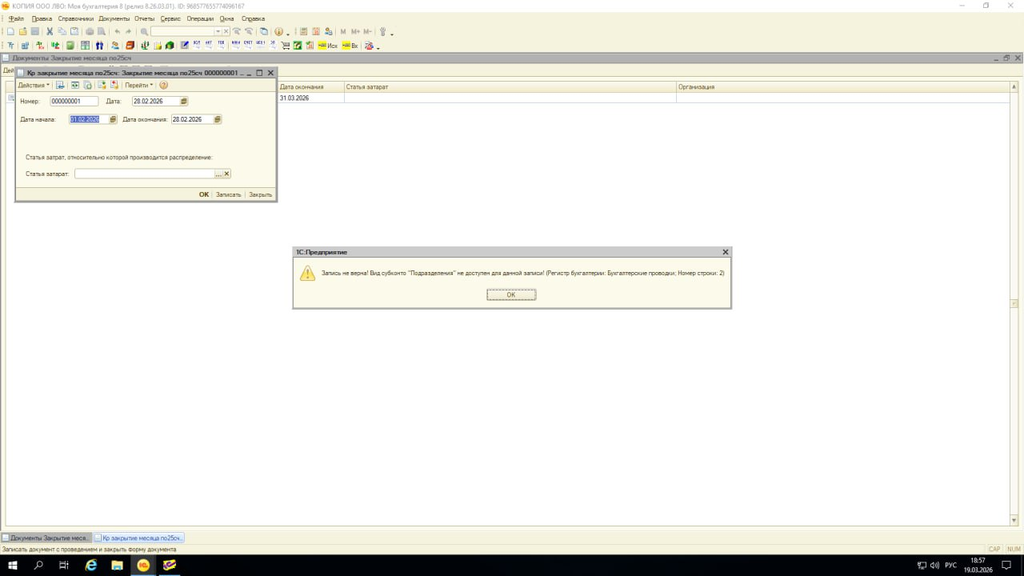Image resolution: width=1024 pixels, height=576 pixels.
Task: Click the calculator icon in main toolbar
Action: click(304, 32)
